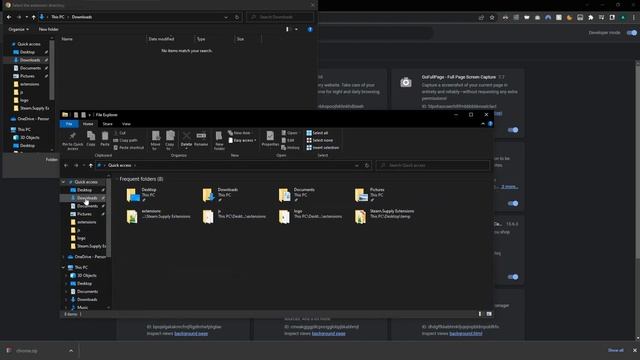
Task: Open the Organize menu in folder dialog
Action: click(x=19, y=29)
